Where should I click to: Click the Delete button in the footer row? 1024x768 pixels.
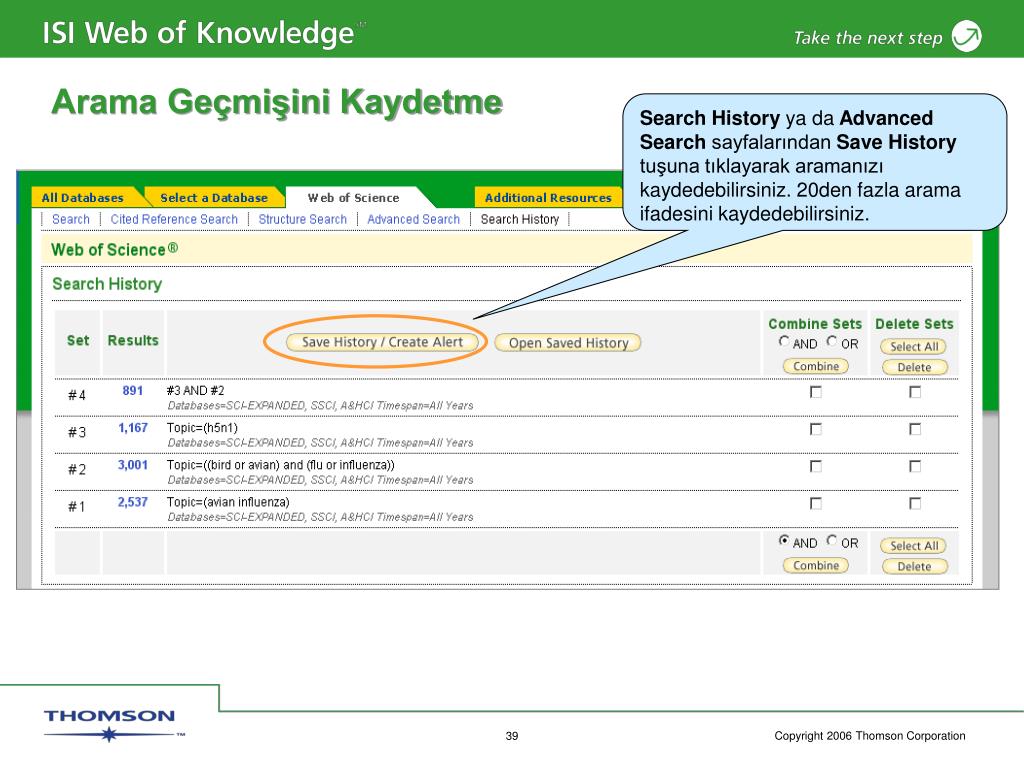914,566
